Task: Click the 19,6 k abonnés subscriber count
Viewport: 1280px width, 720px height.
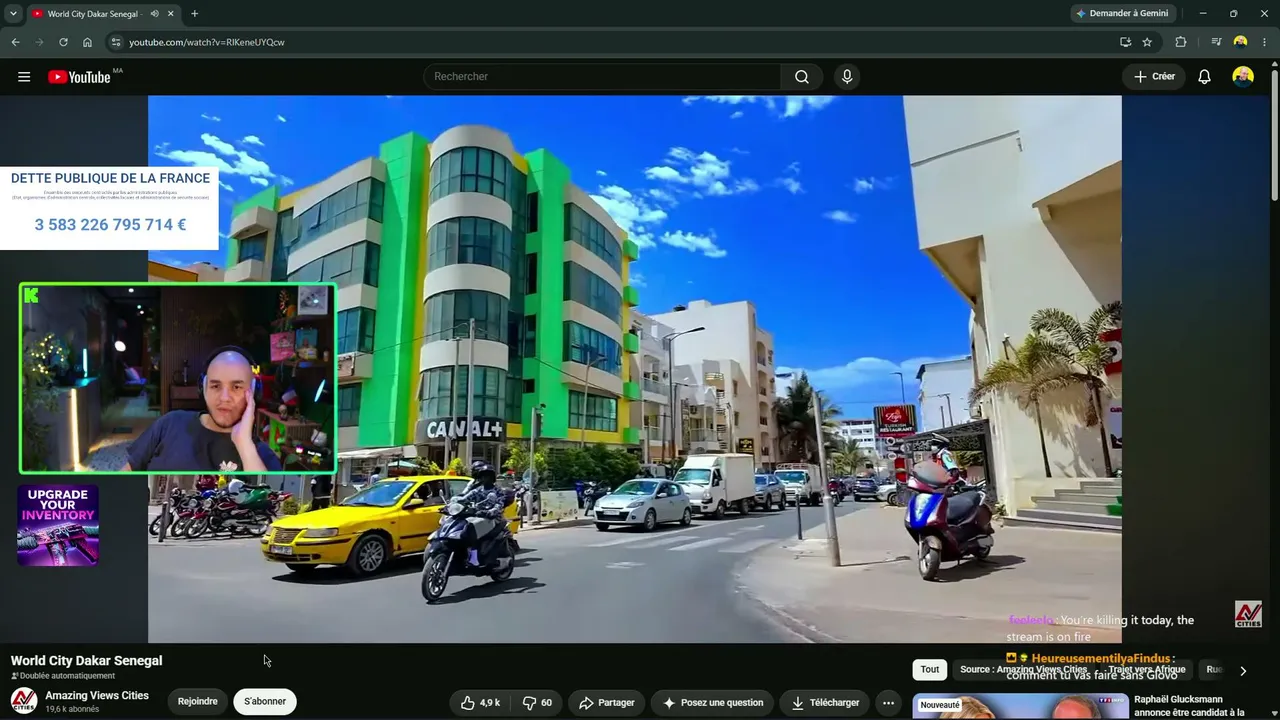Action: tap(72, 710)
